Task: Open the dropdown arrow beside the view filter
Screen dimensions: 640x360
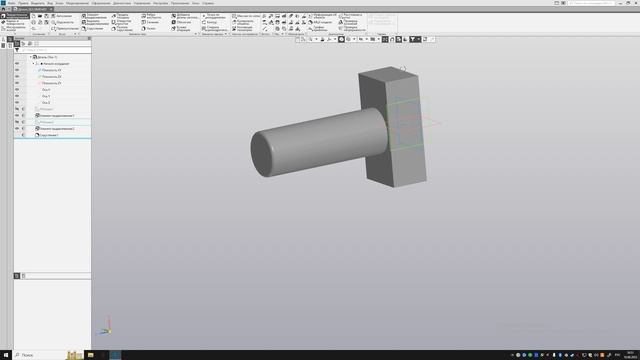Action: tap(418, 39)
